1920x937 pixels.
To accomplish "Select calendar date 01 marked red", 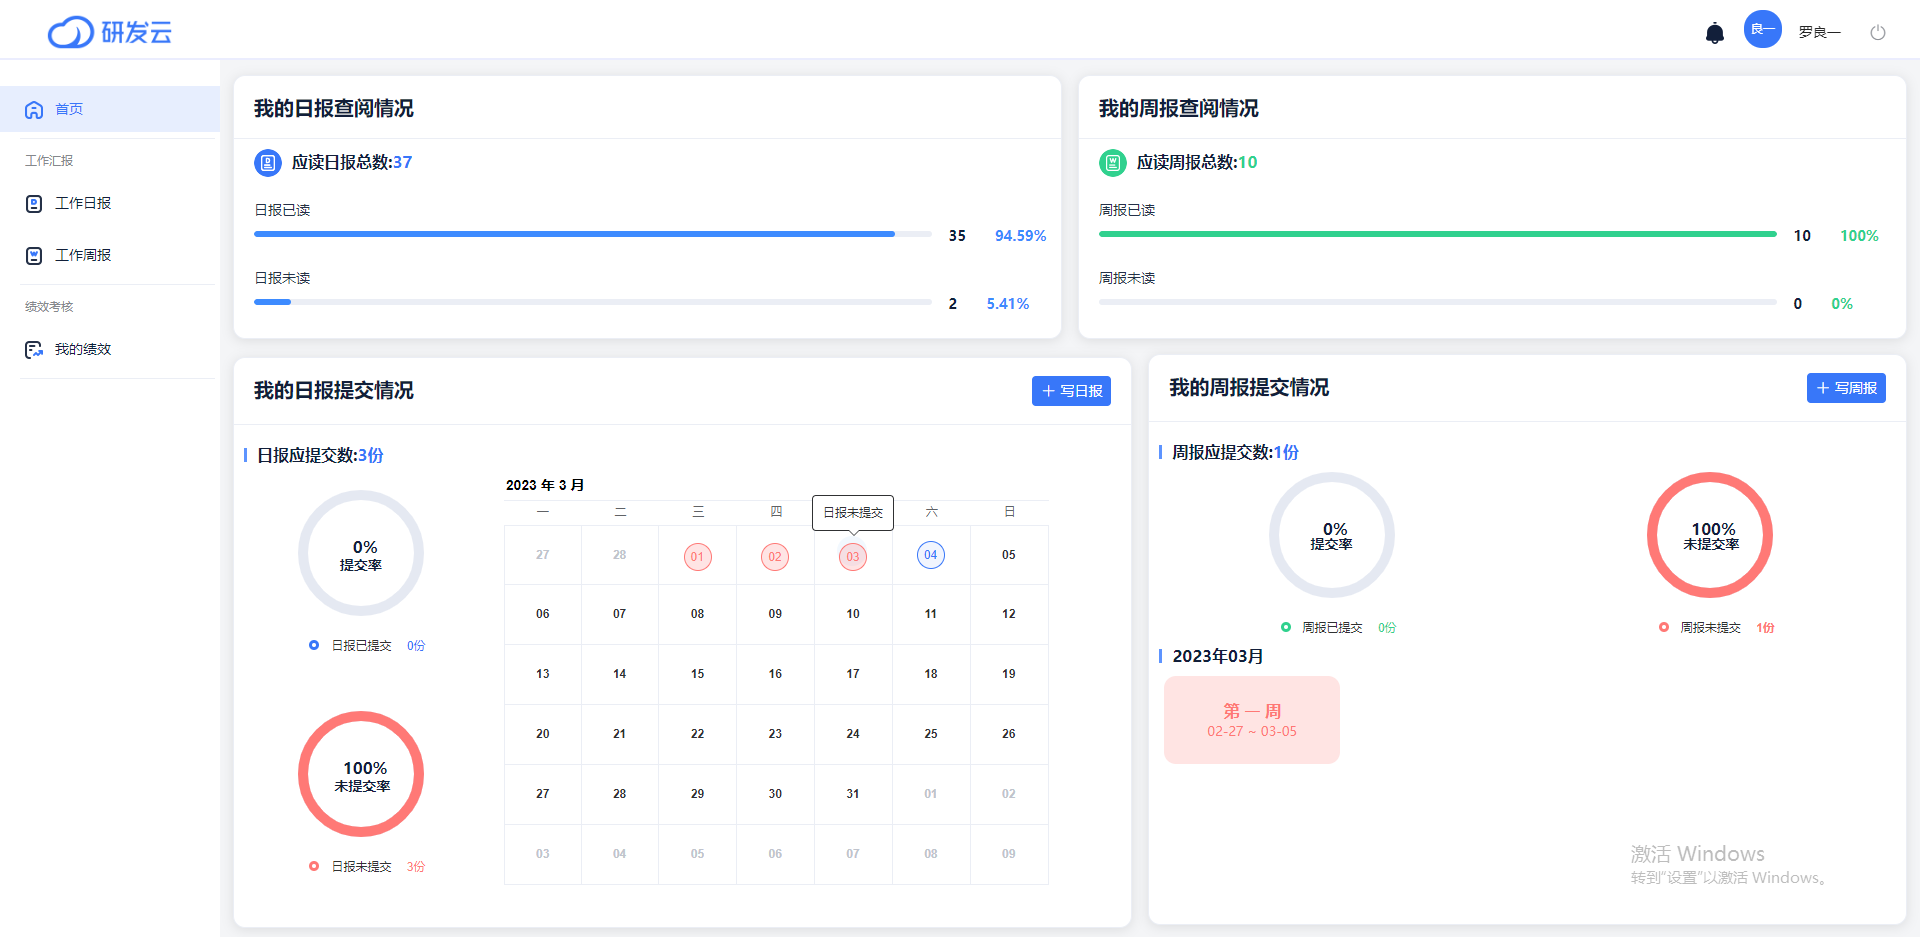I will click(x=697, y=557).
